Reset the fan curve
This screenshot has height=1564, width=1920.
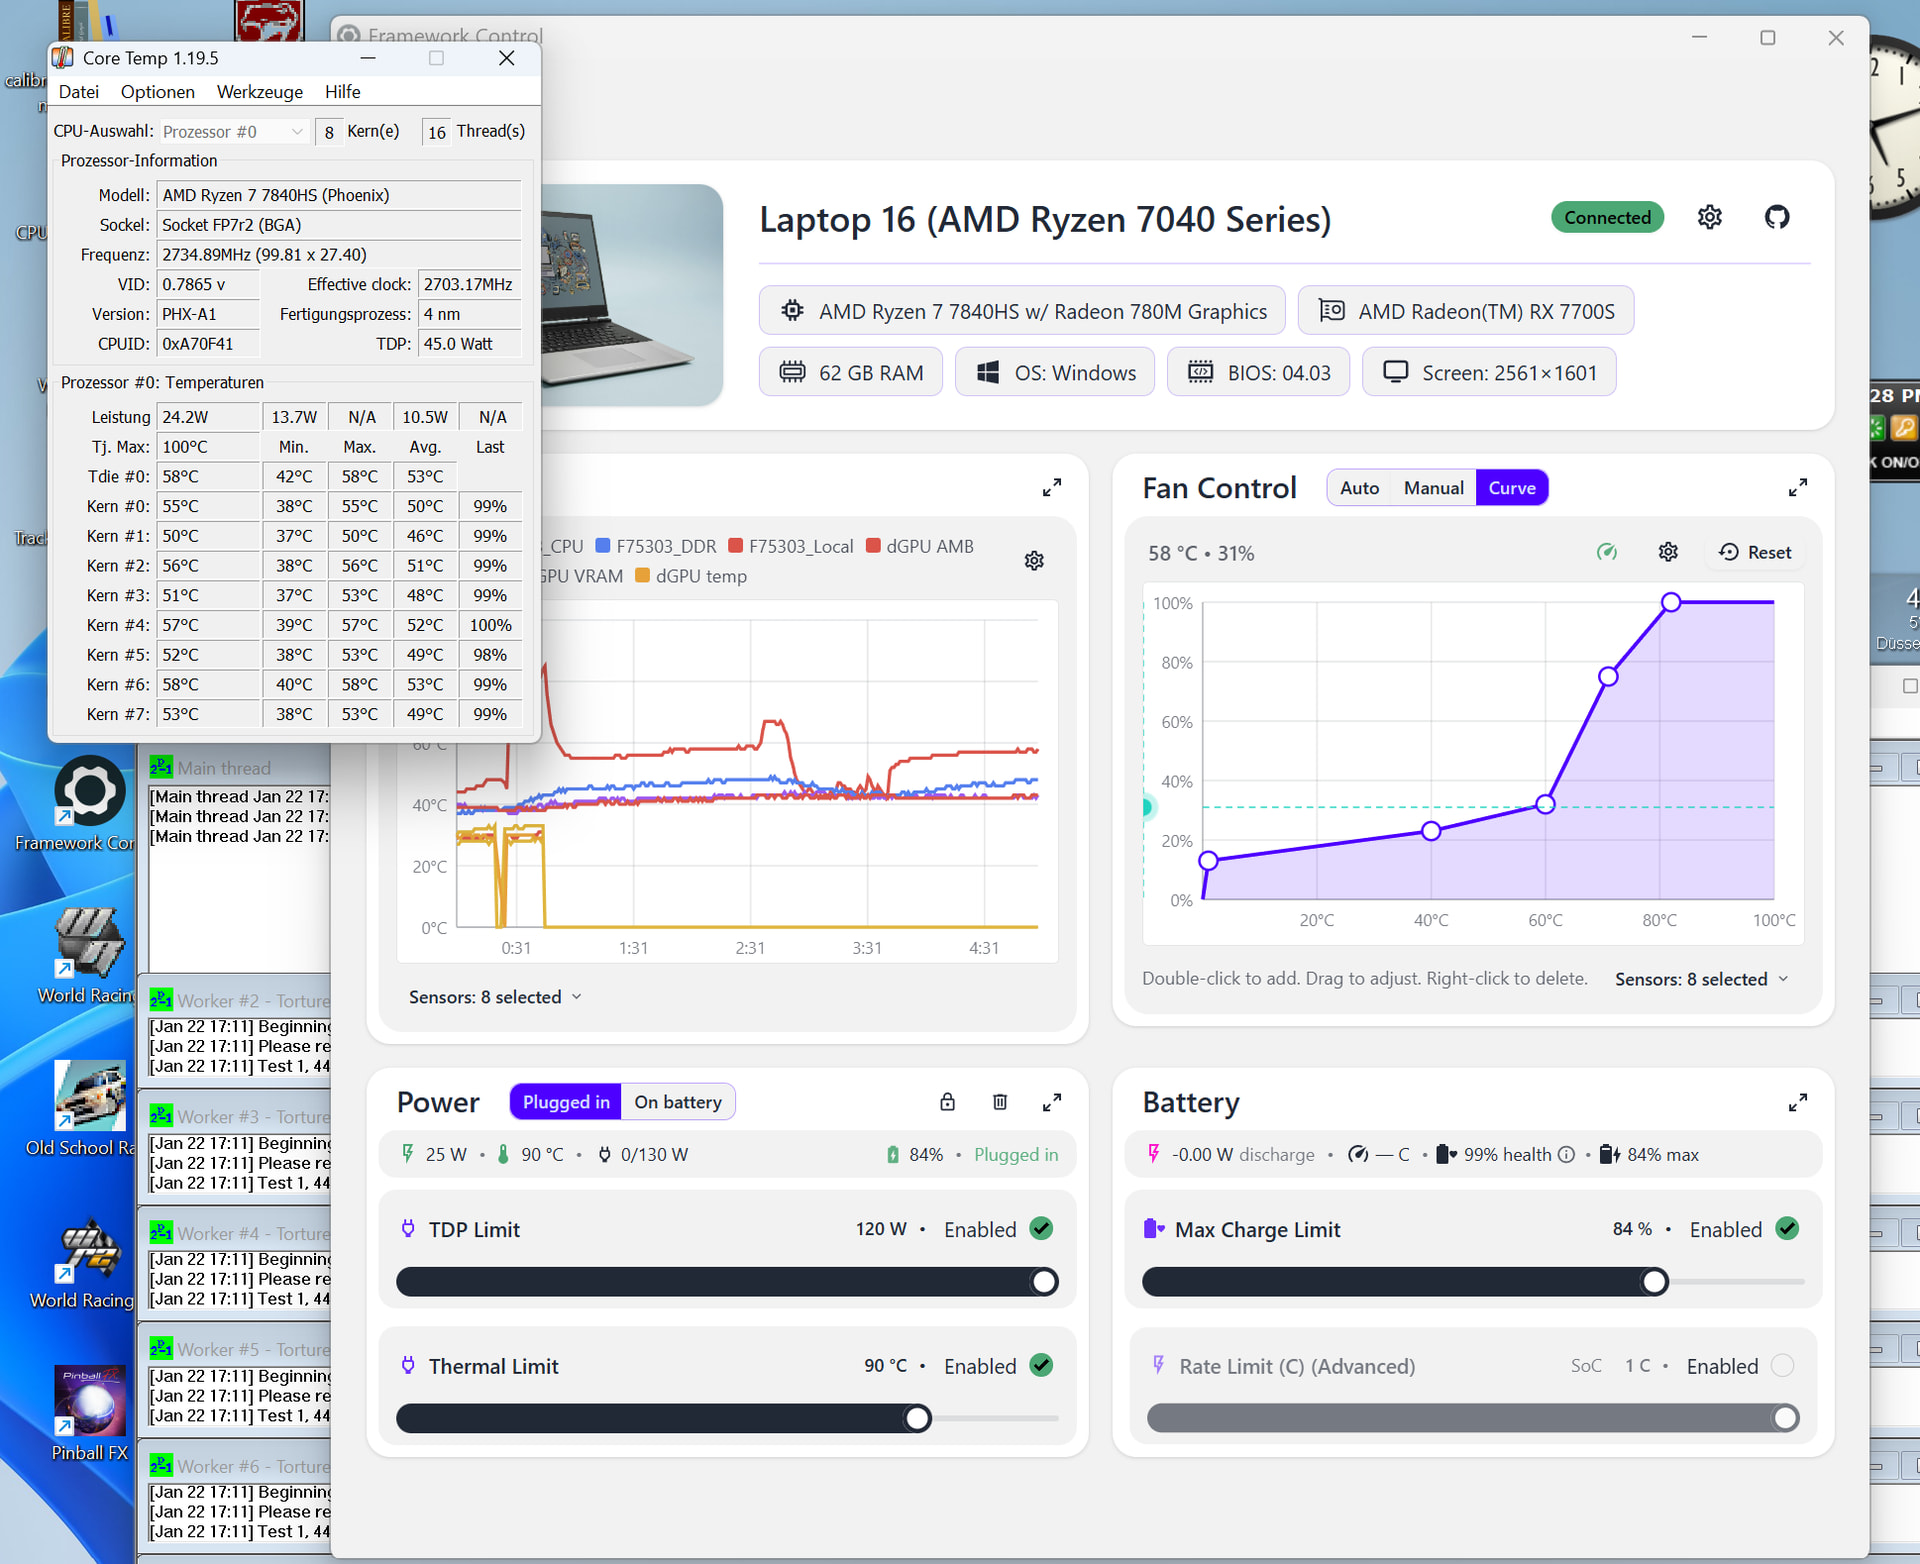coord(1755,552)
